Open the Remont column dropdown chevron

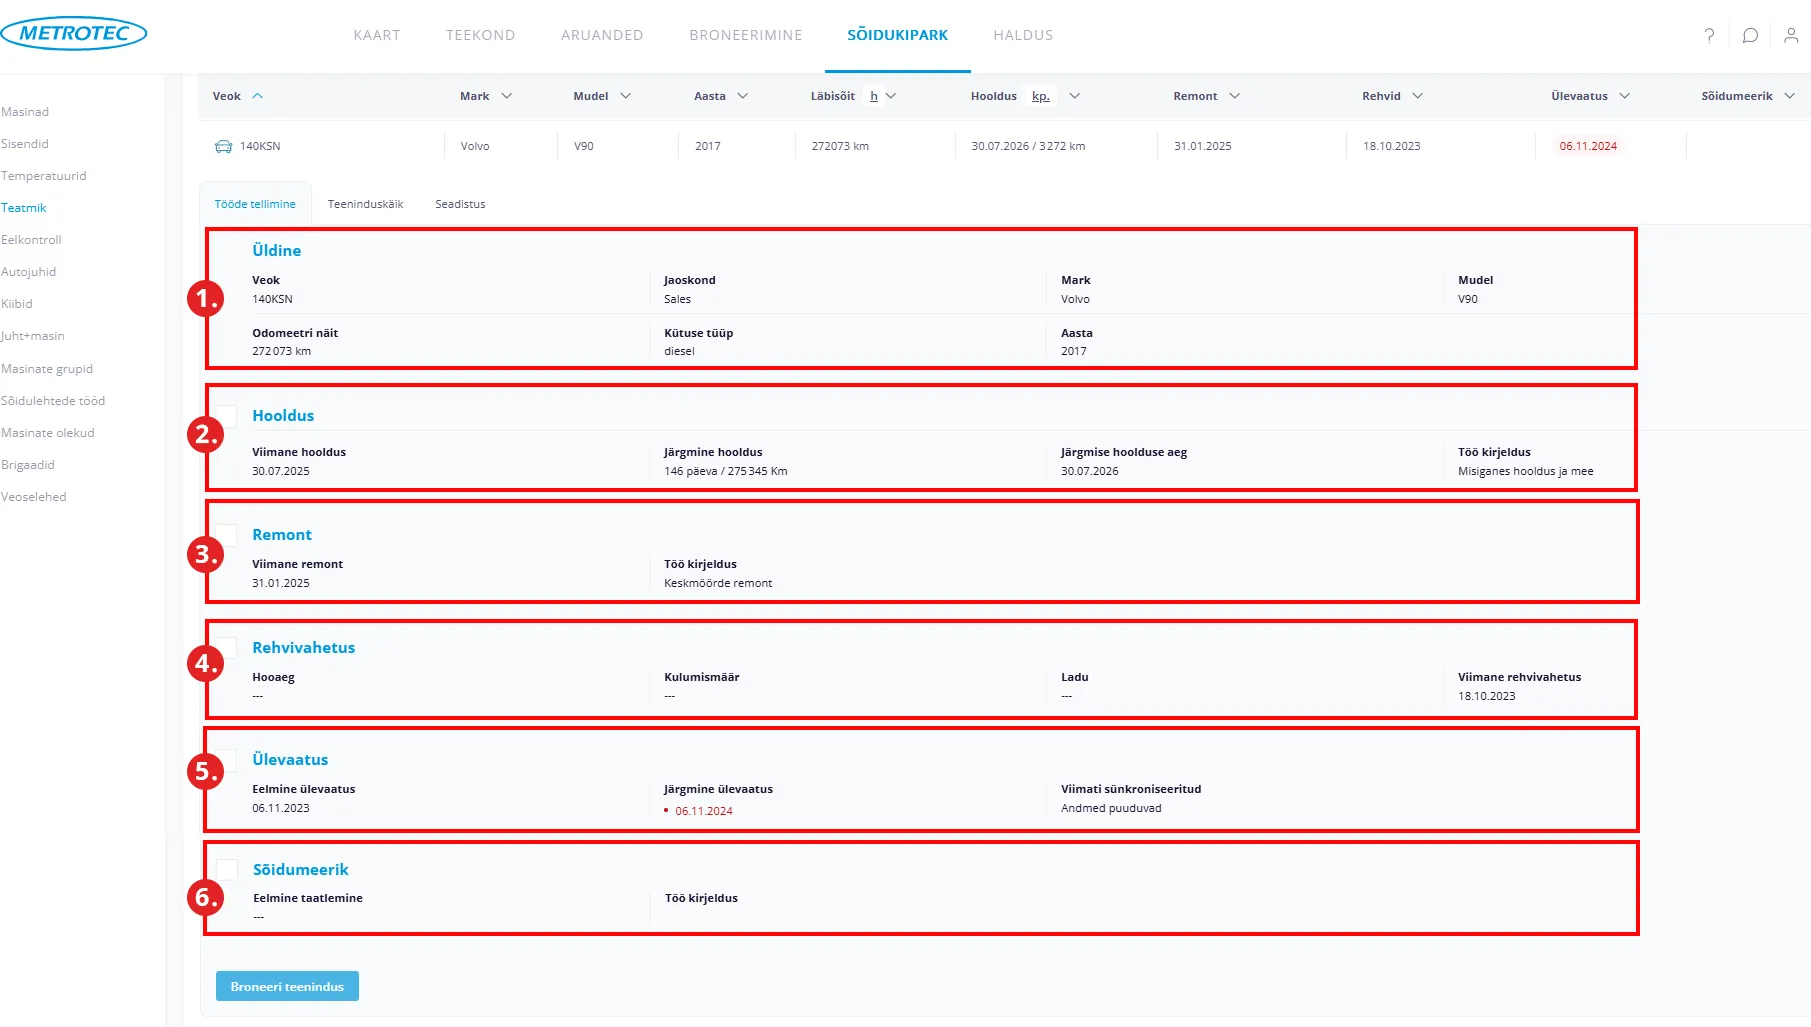(1235, 96)
